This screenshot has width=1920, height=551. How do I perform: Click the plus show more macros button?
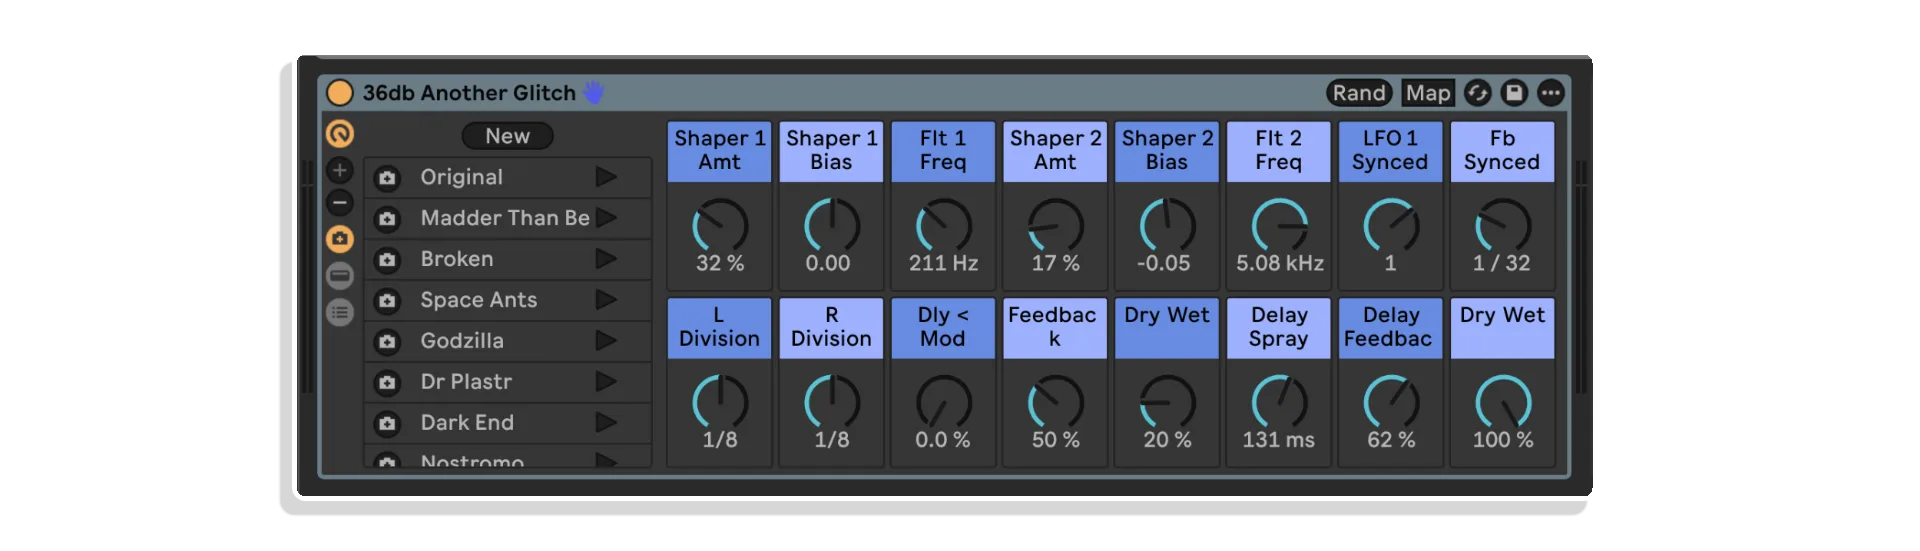coord(340,170)
